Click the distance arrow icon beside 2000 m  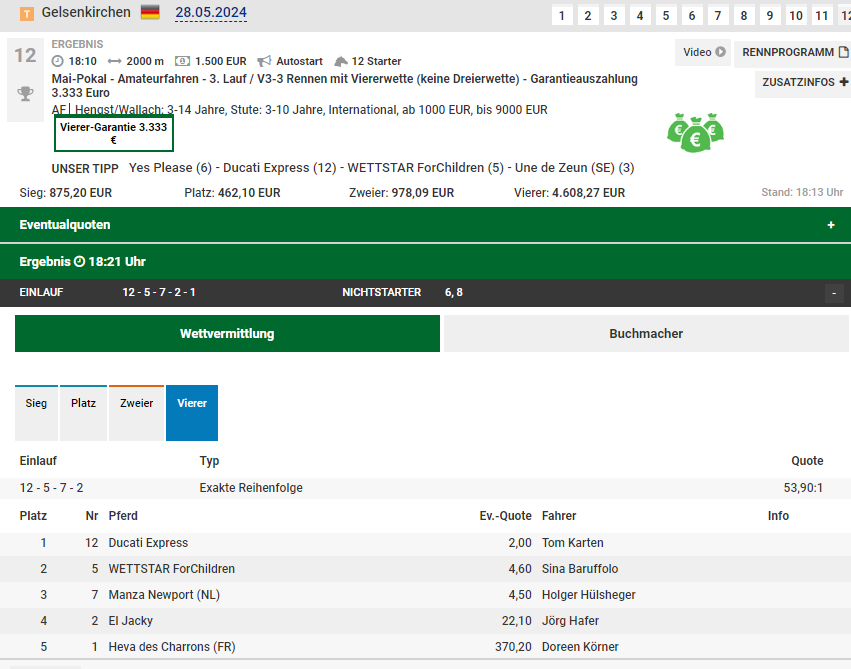tap(115, 61)
